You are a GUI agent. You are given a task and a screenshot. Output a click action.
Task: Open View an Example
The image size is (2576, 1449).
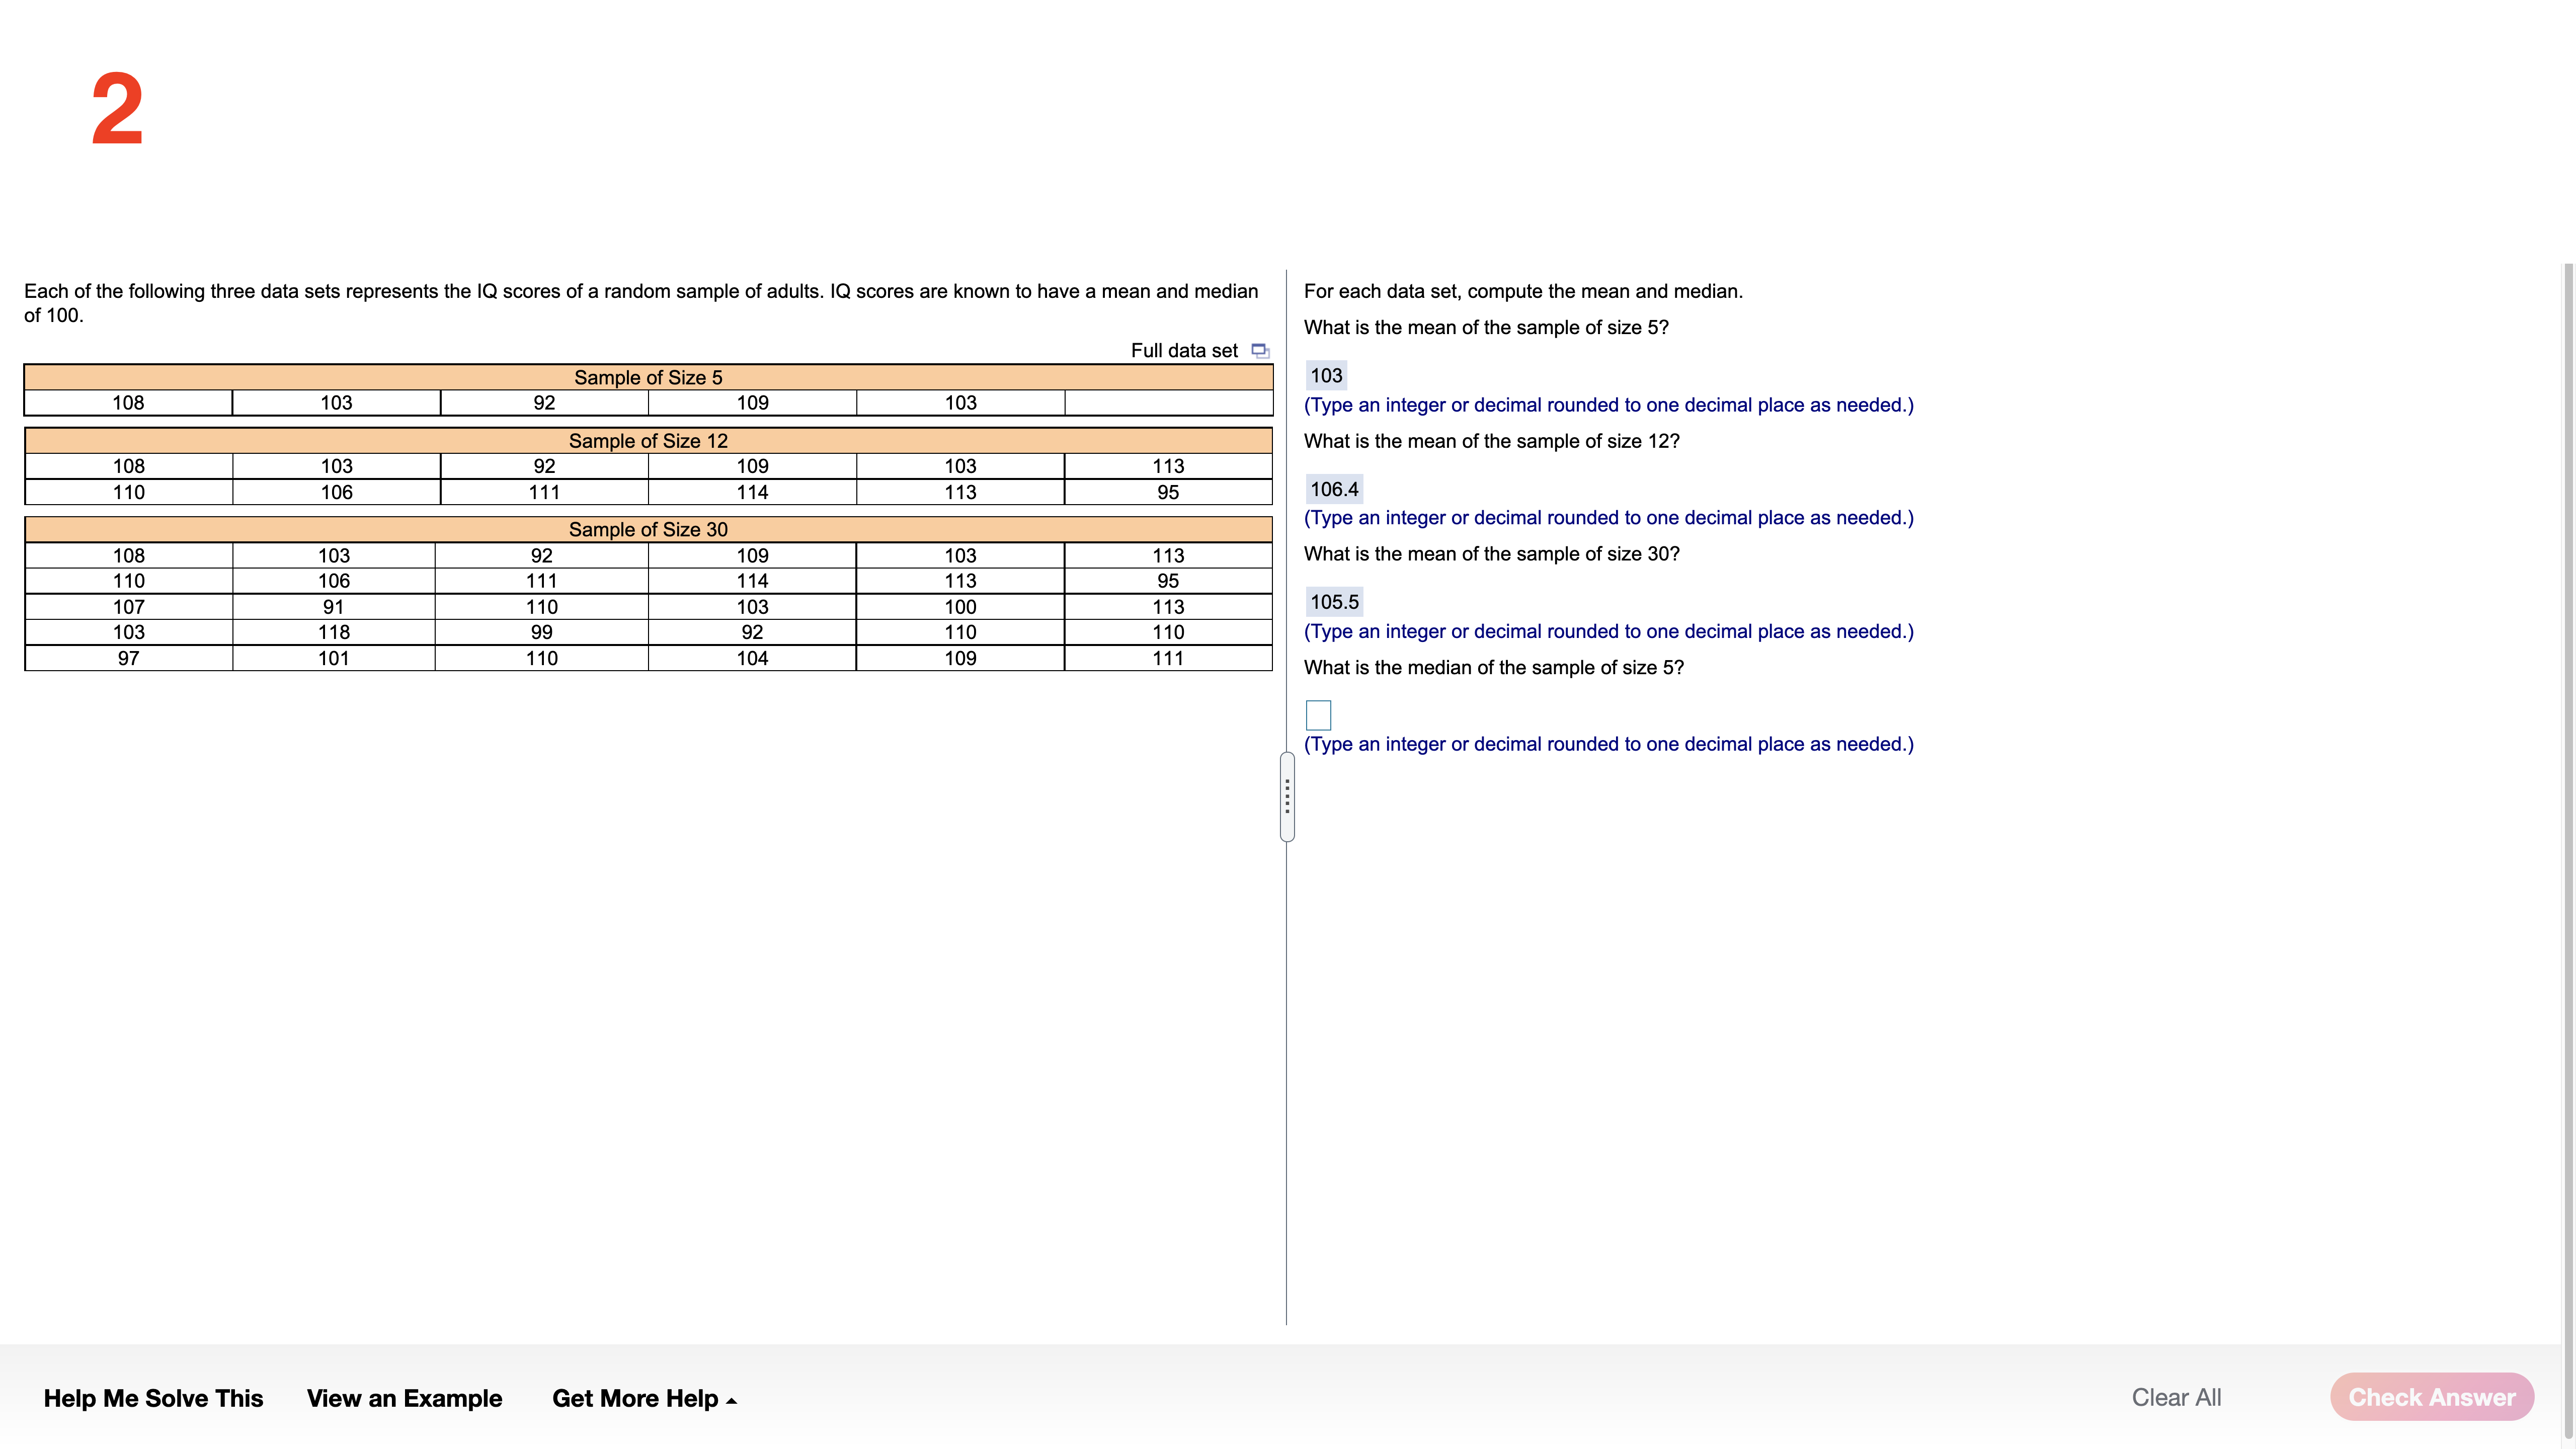click(x=404, y=1398)
